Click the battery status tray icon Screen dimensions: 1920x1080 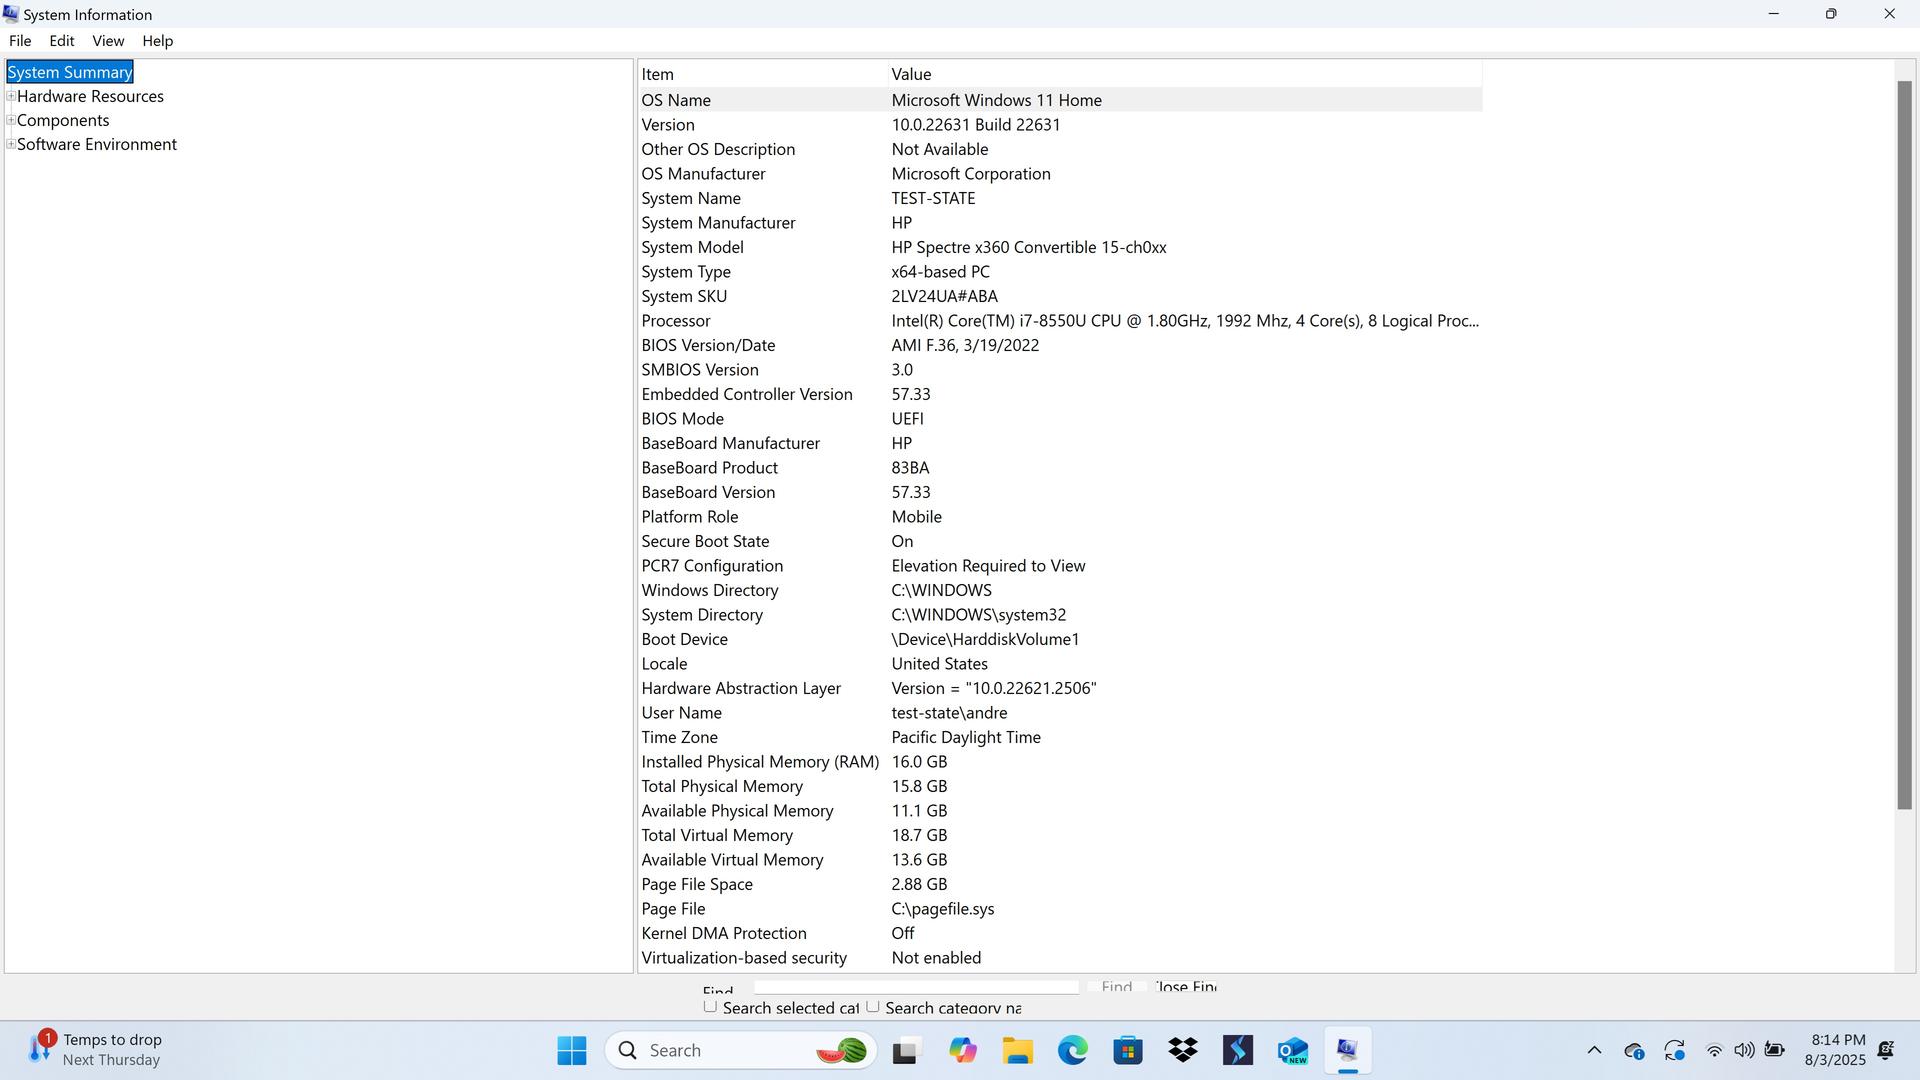1775,1050
